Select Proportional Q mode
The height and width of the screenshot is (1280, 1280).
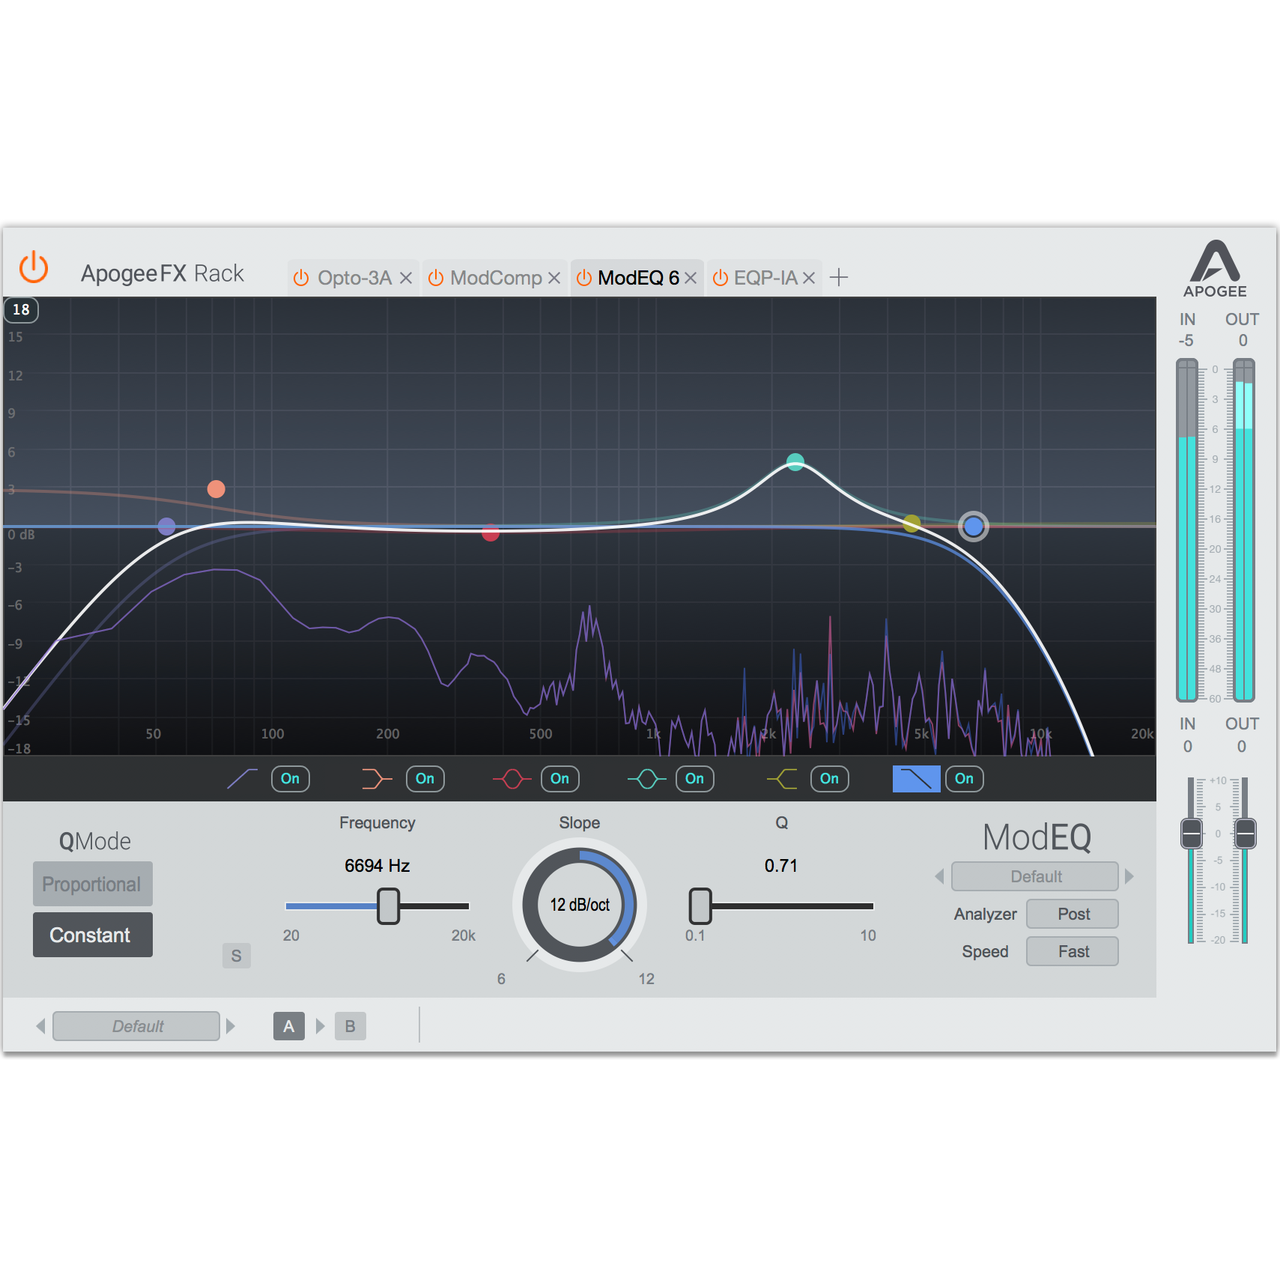92,884
